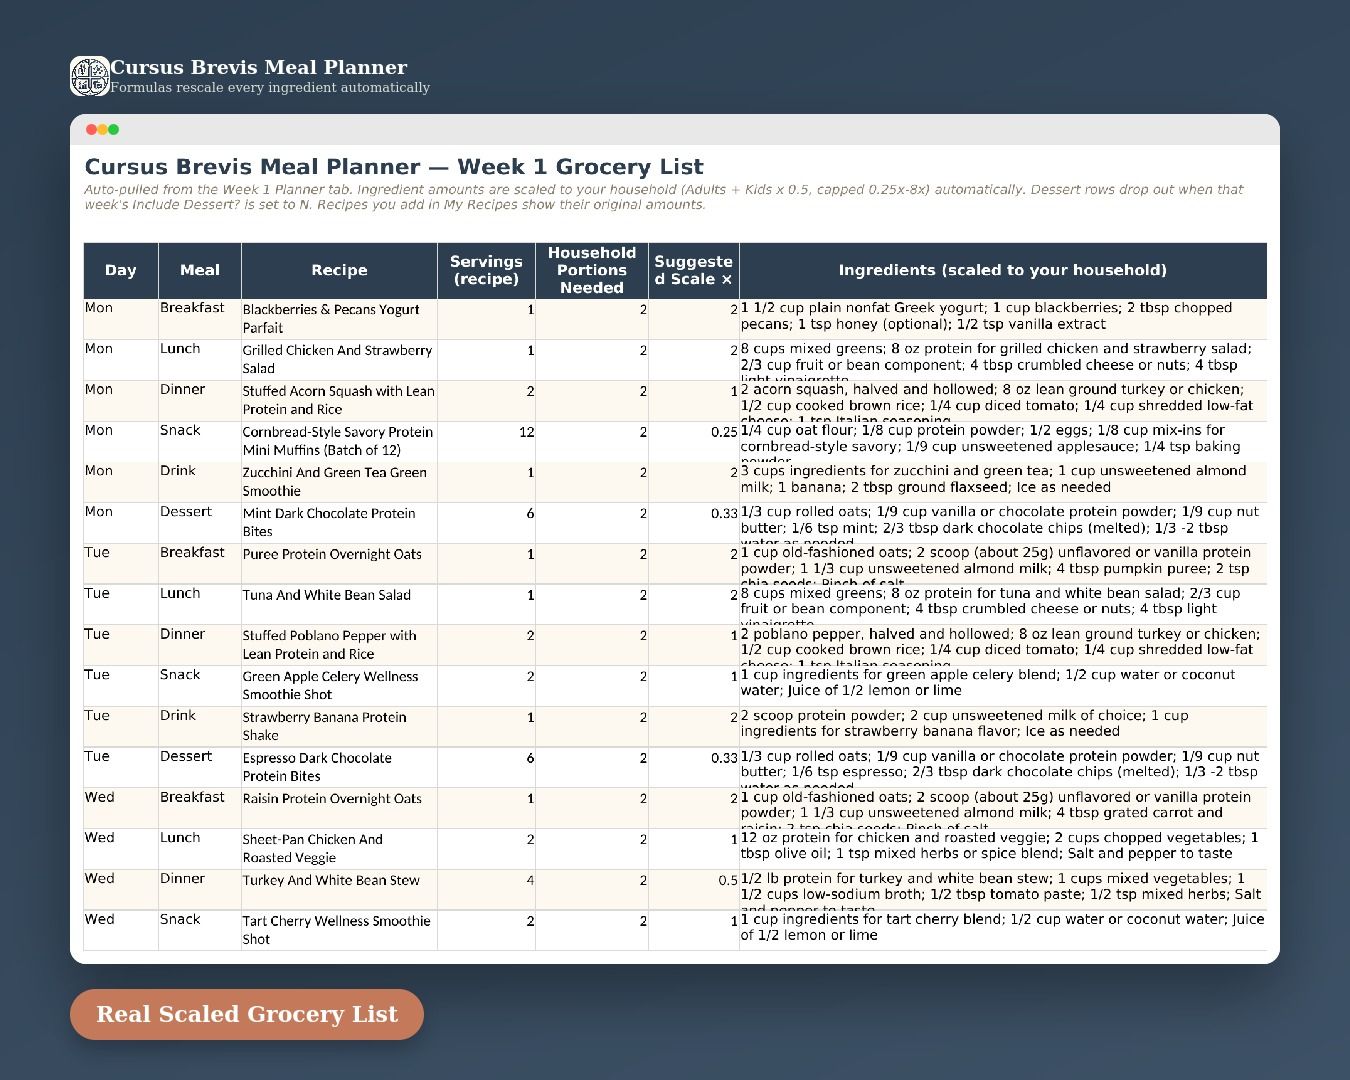Select Green Apple Celery Wellness Smoothie Shot
This screenshot has height=1080, width=1350.
(339, 686)
